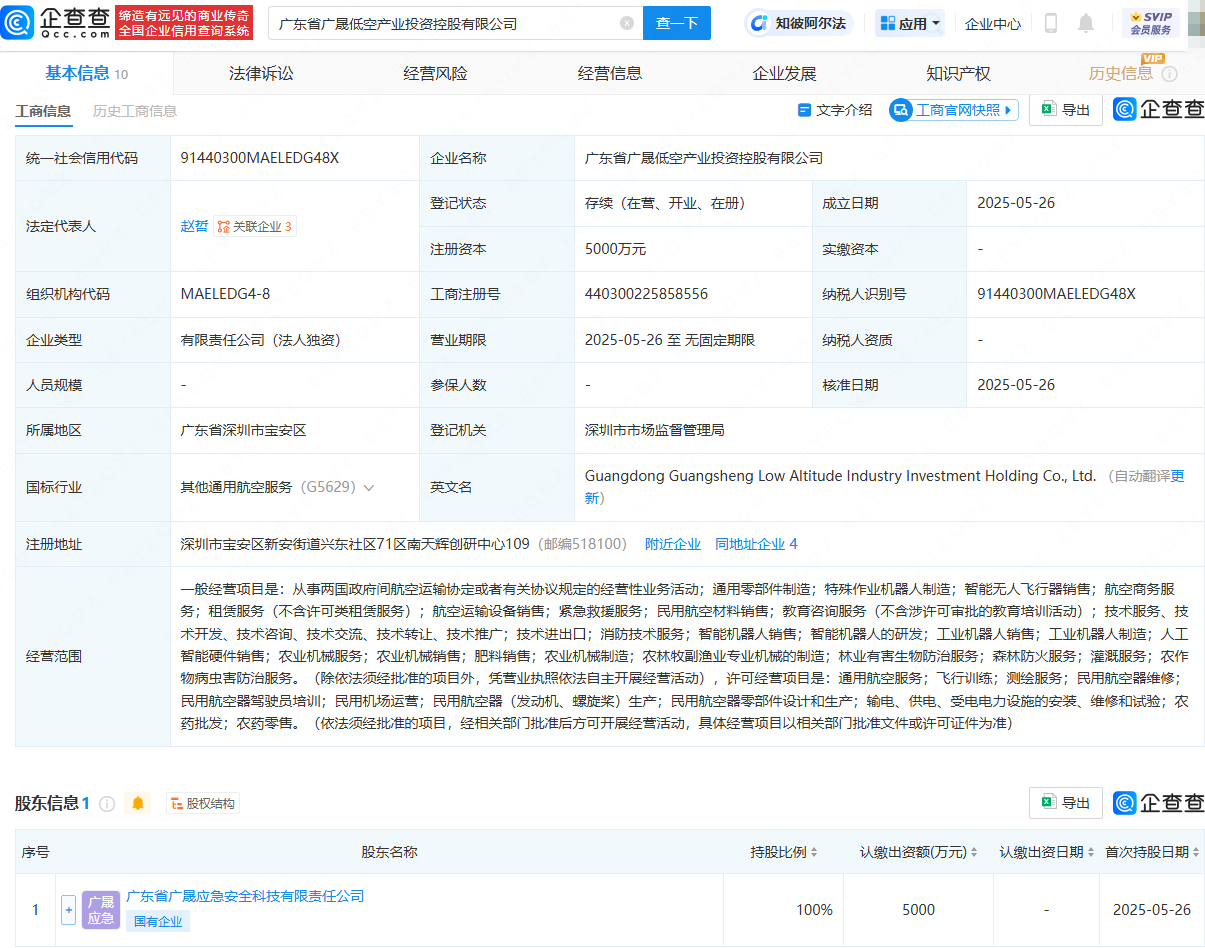The height and width of the screenshot is (948, 1205).
Task: Open 同地址企业 4 link
Action: (x=756, y=544)
